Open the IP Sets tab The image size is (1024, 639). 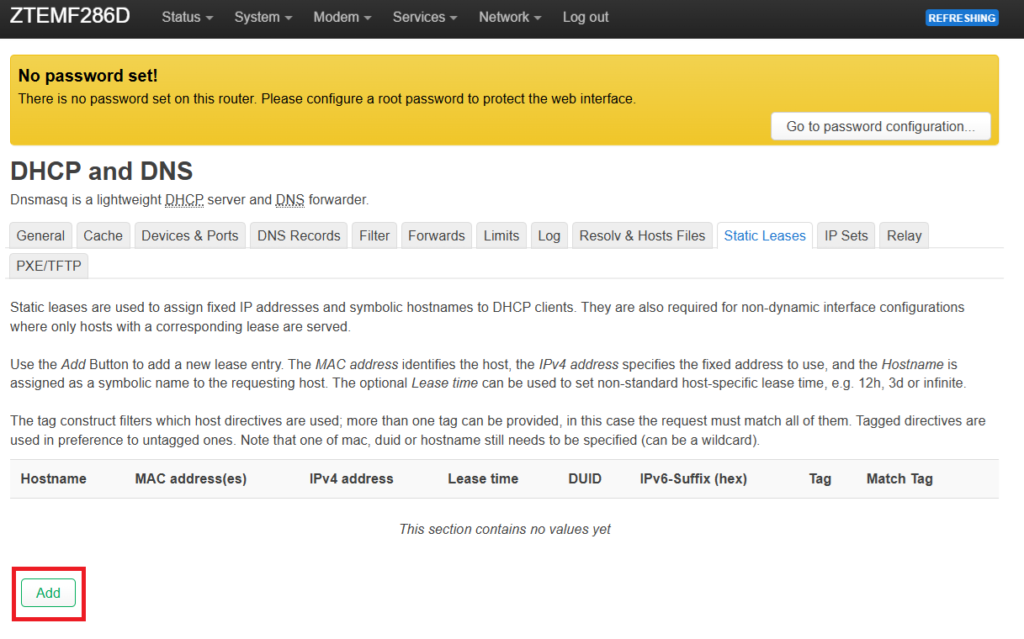click(846, 236)
